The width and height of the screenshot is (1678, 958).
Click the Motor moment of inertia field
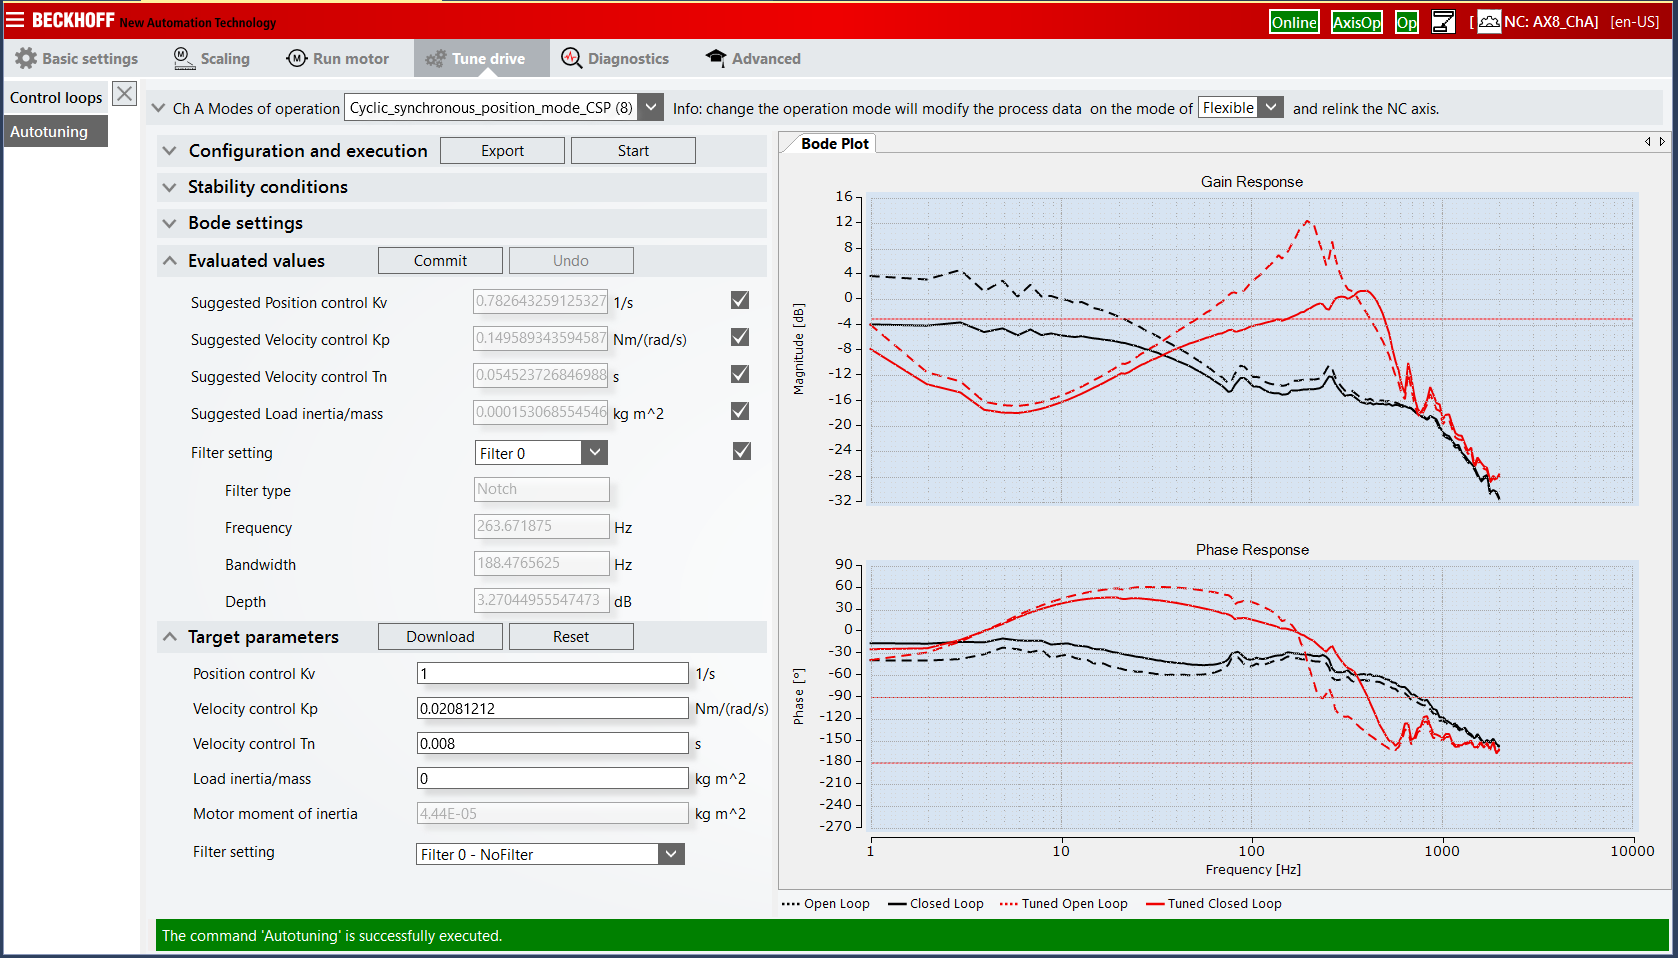[x=552, y=814]
